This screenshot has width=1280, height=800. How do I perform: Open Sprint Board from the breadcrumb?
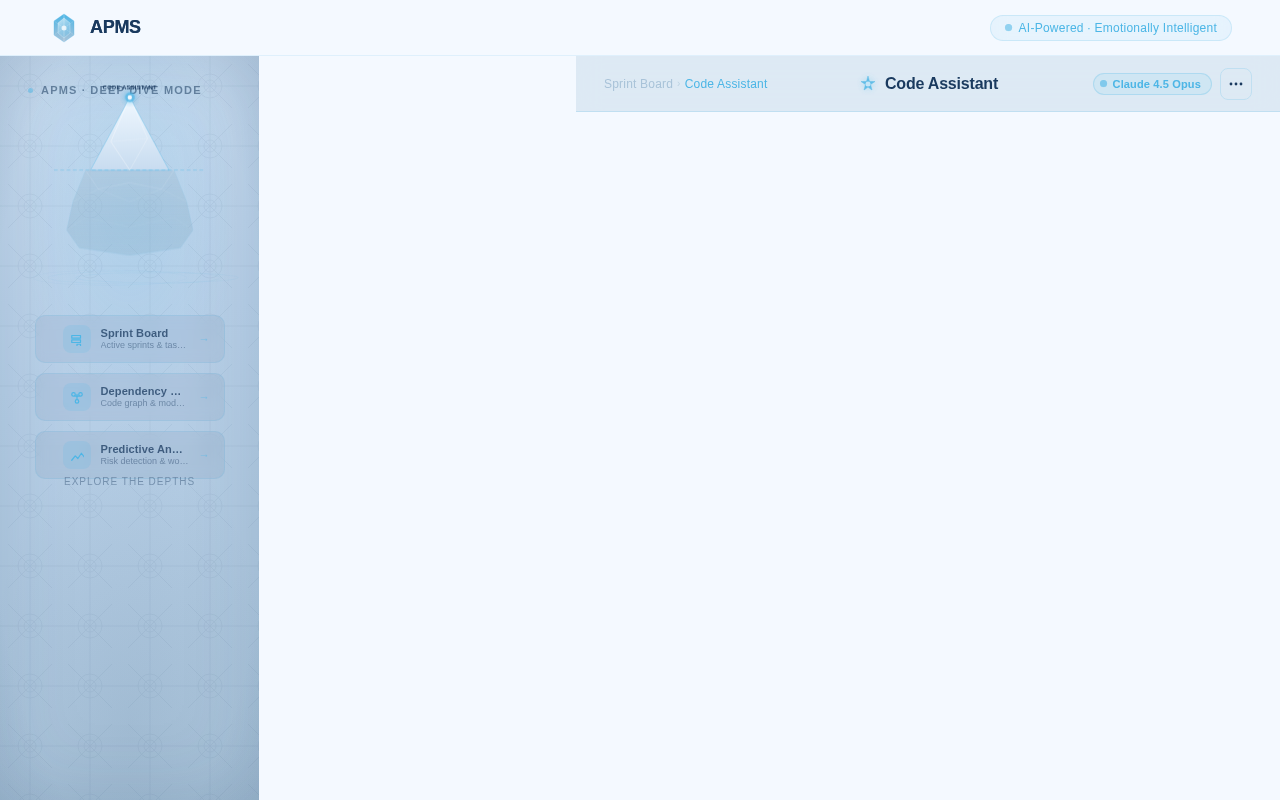[x=638, y=84]
